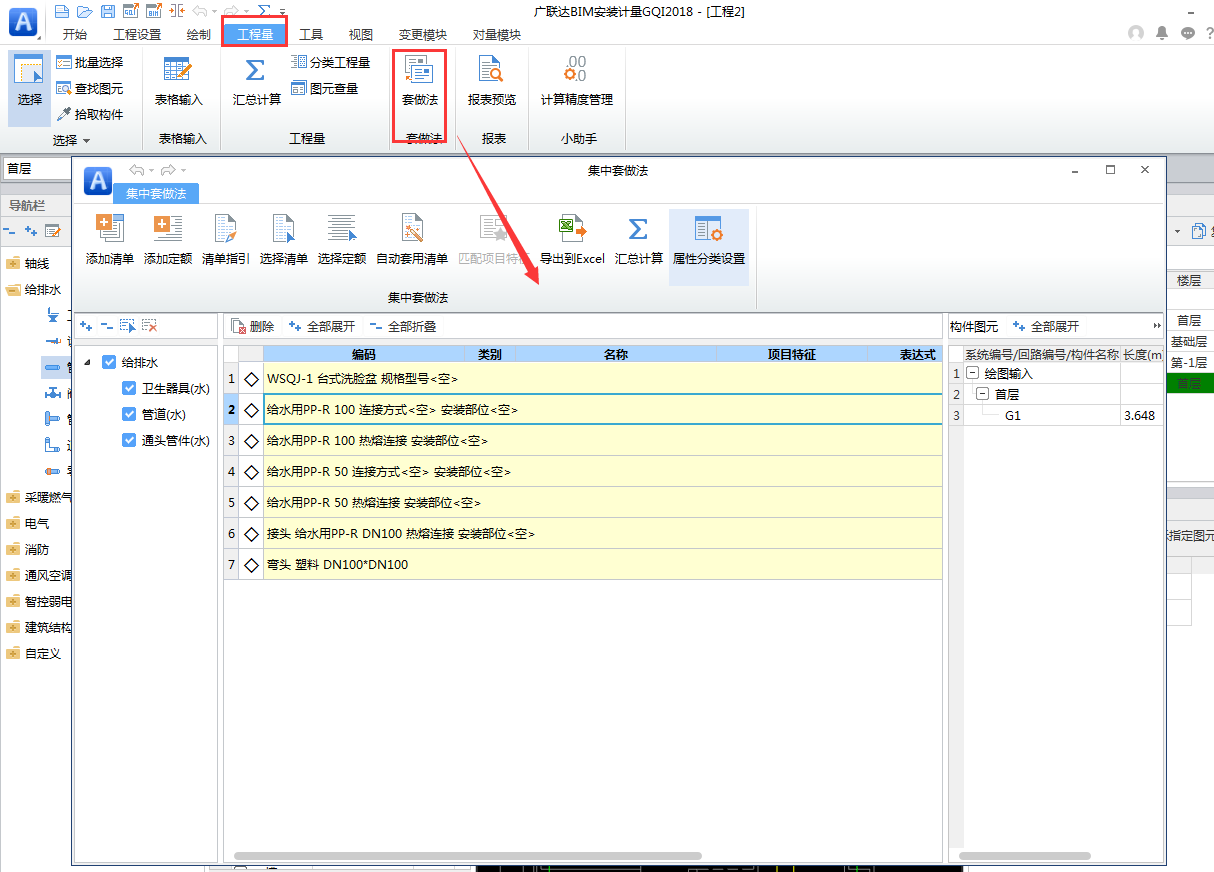Open the 选择 group dropdown arrow
Image resolution: width=1214 pixels, height=872 pixels.
click(x=86, y=141)
